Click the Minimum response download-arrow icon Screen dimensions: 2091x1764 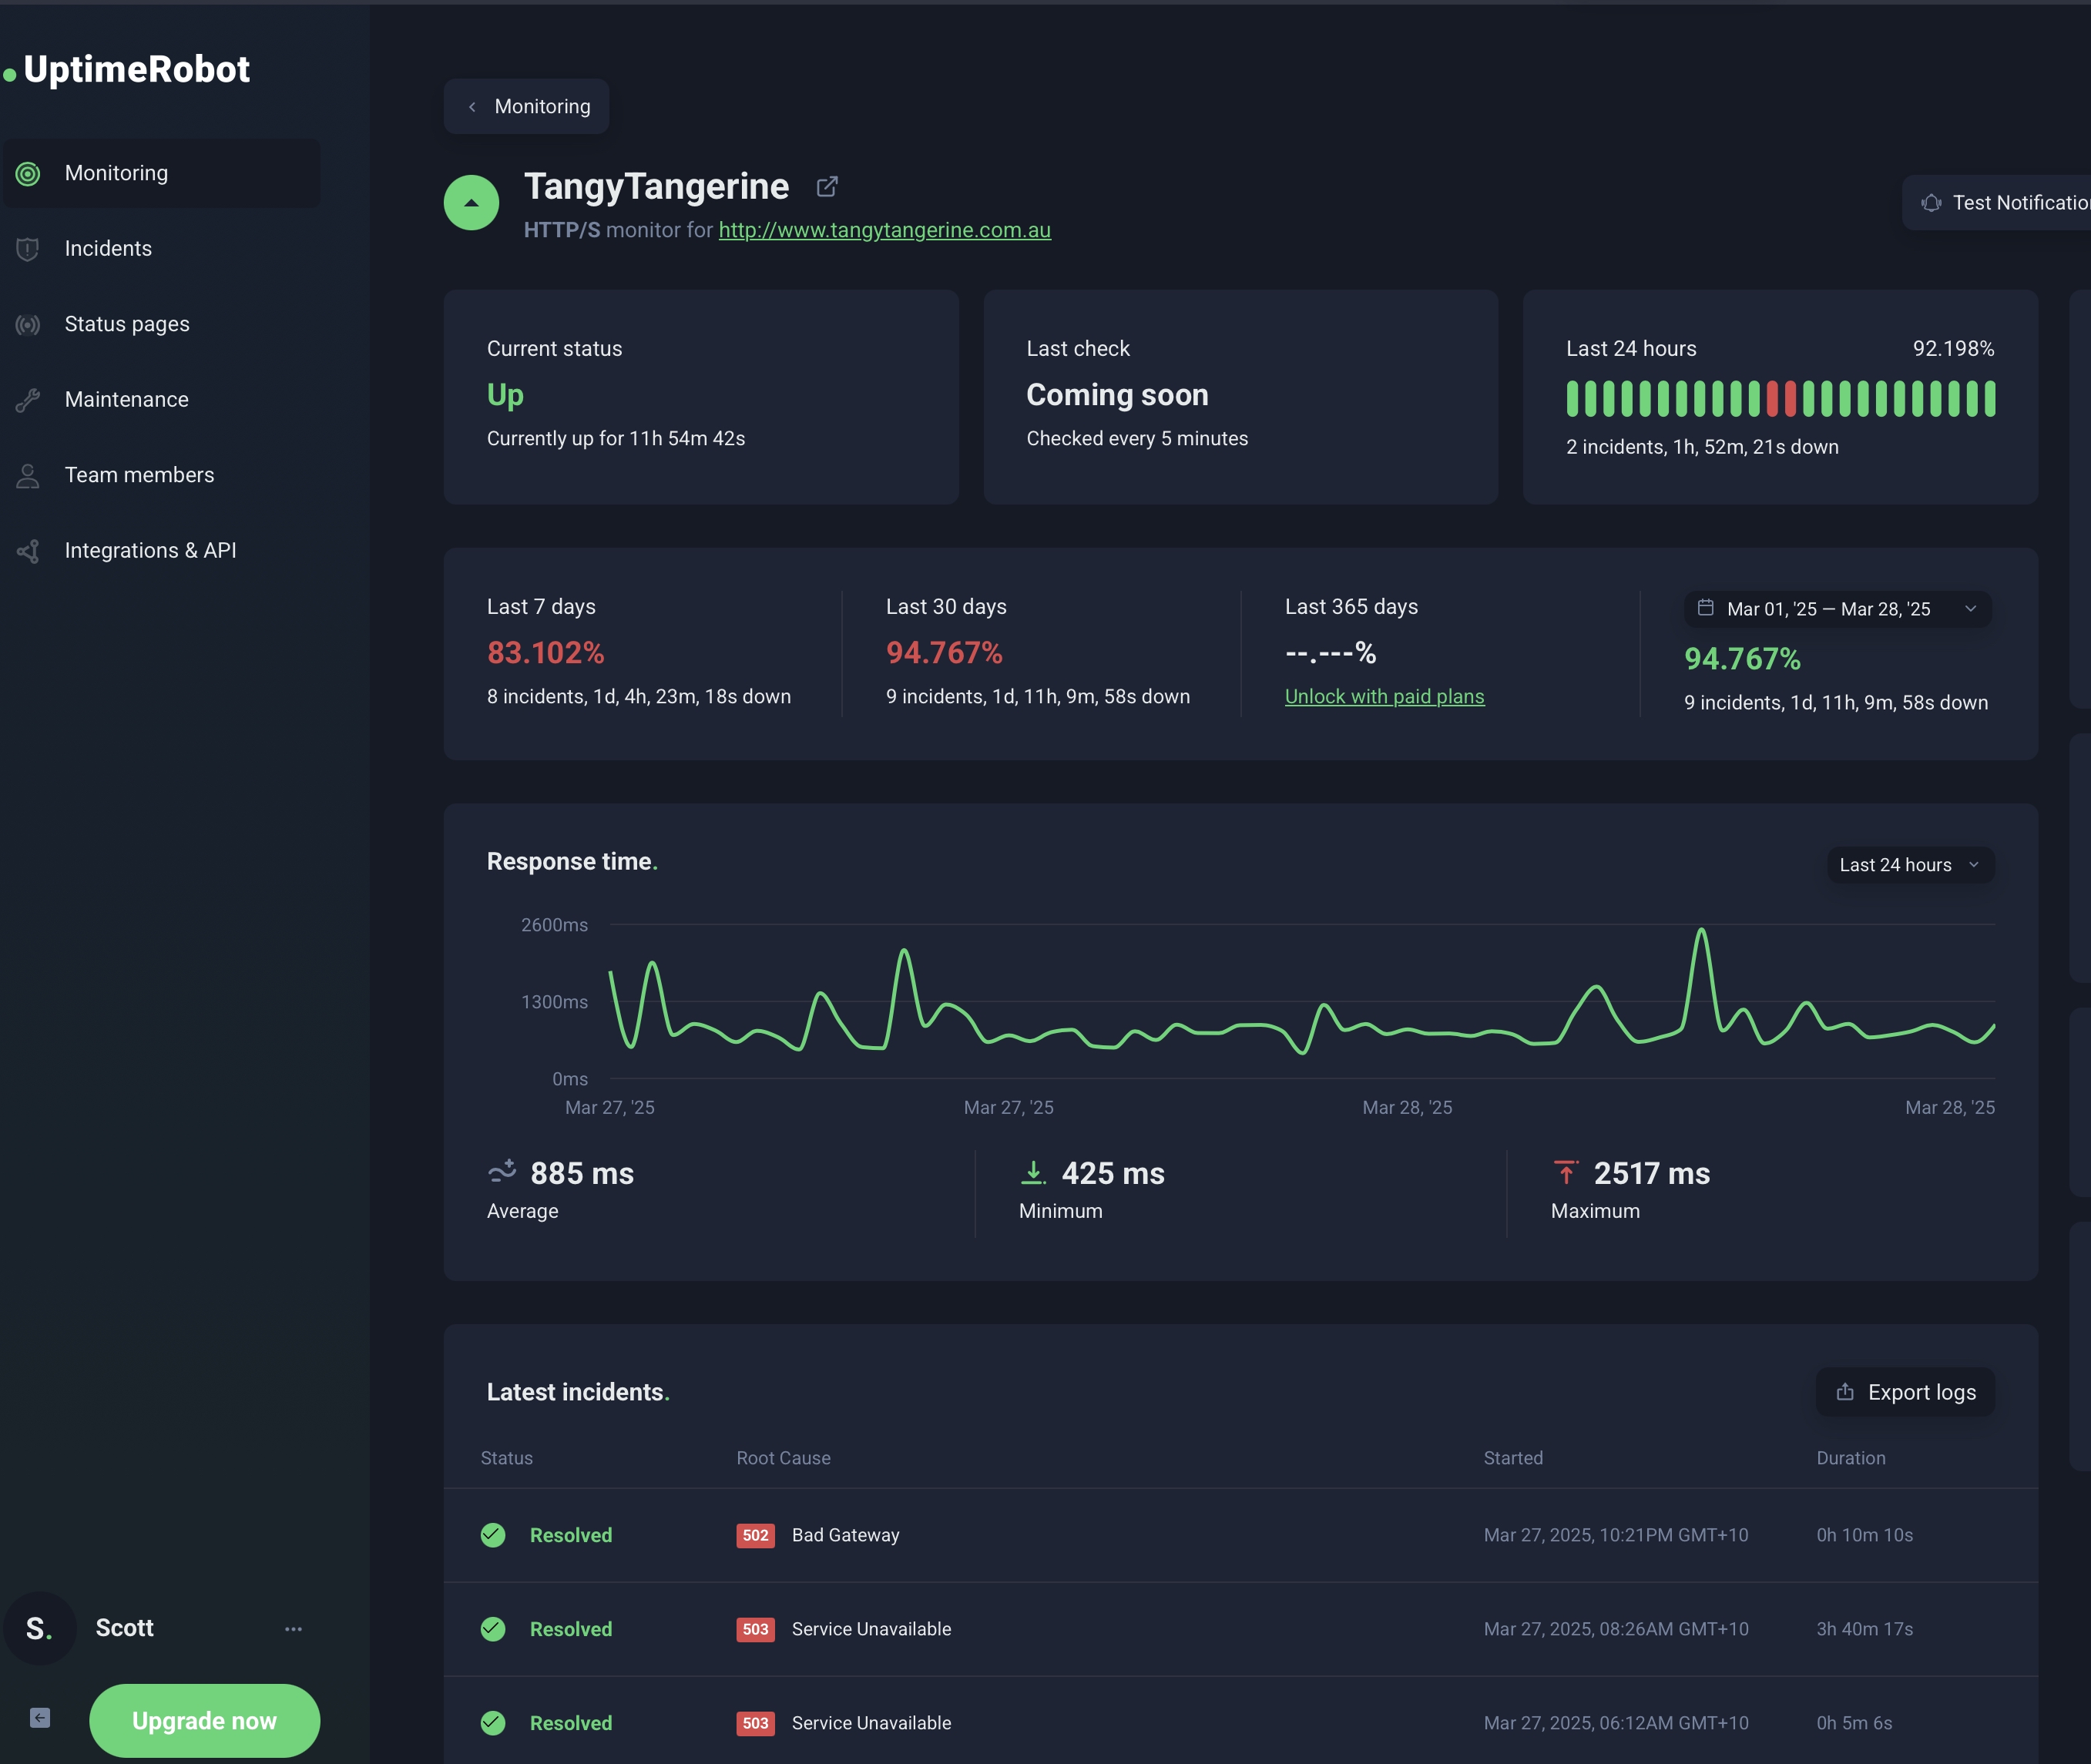(1033, 1172)
